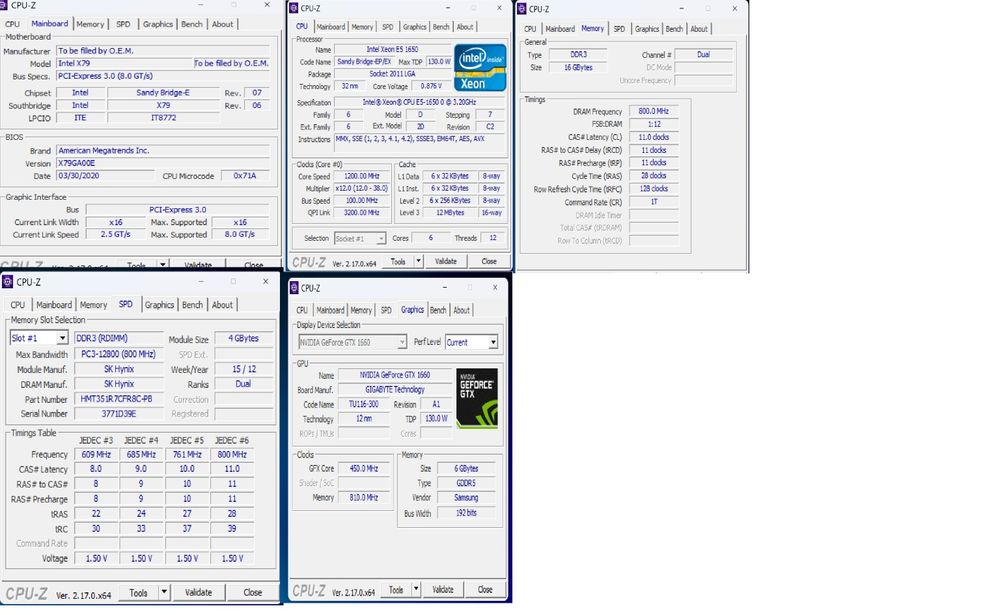Click the NVIDIA GeForce GTX logo in the Graphics window

pyautogui.click(x=477, y=398)
